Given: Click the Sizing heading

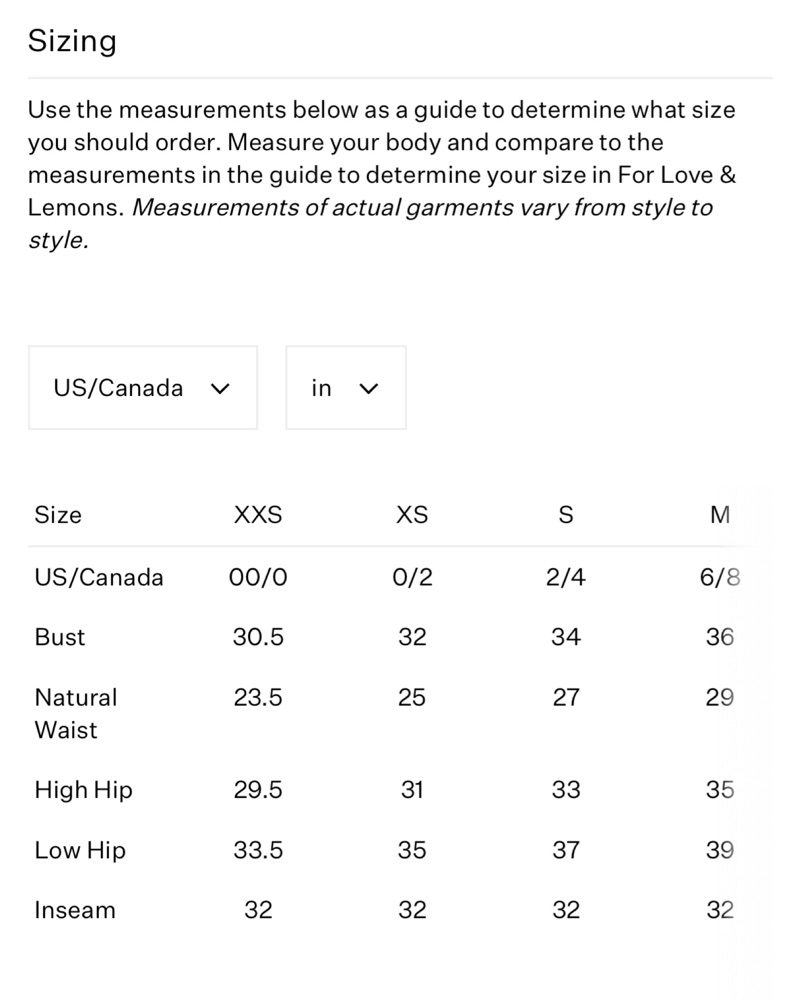Looking at the screenshot, I should pos(72,41).
